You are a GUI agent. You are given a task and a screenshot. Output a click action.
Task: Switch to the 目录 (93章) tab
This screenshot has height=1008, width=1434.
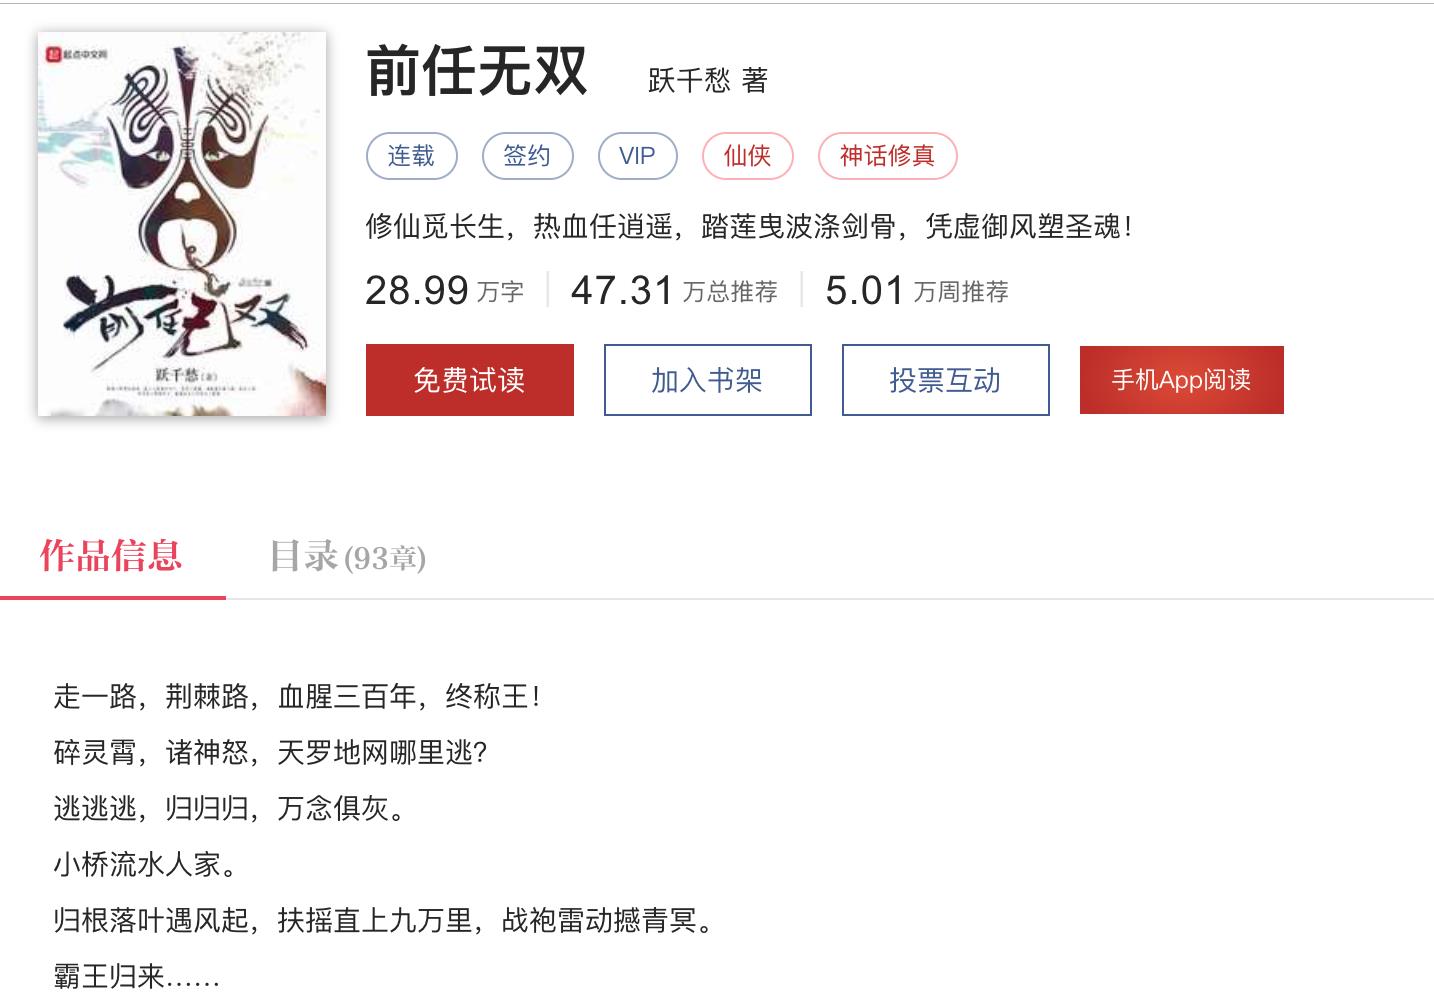(x=348, y=557)
